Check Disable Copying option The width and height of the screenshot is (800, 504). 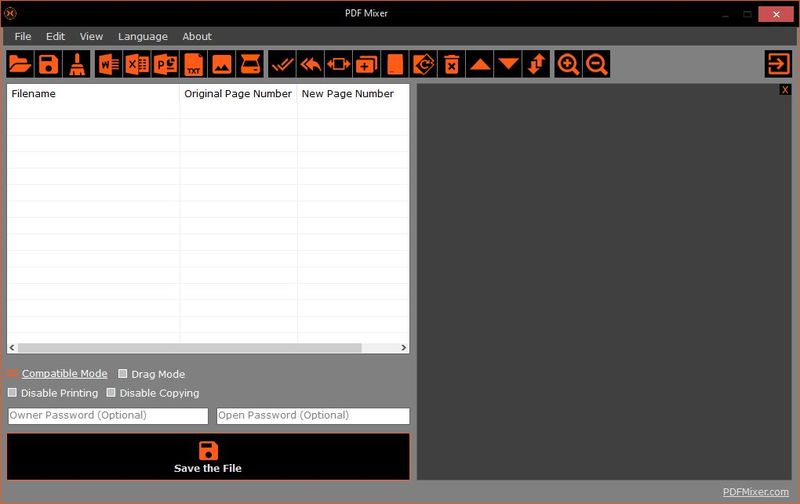tap(111, 393)
